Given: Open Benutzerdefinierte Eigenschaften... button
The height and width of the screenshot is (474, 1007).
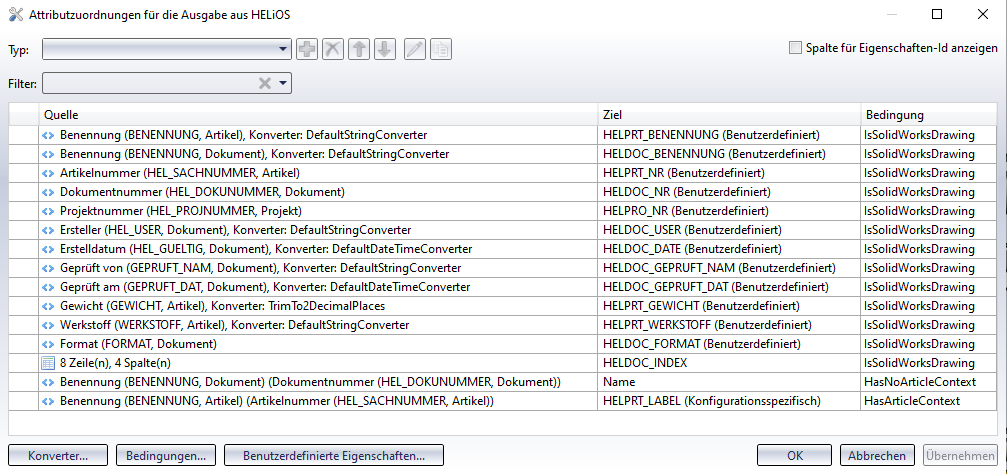Looking at the screenshot, I should (334, 456).
